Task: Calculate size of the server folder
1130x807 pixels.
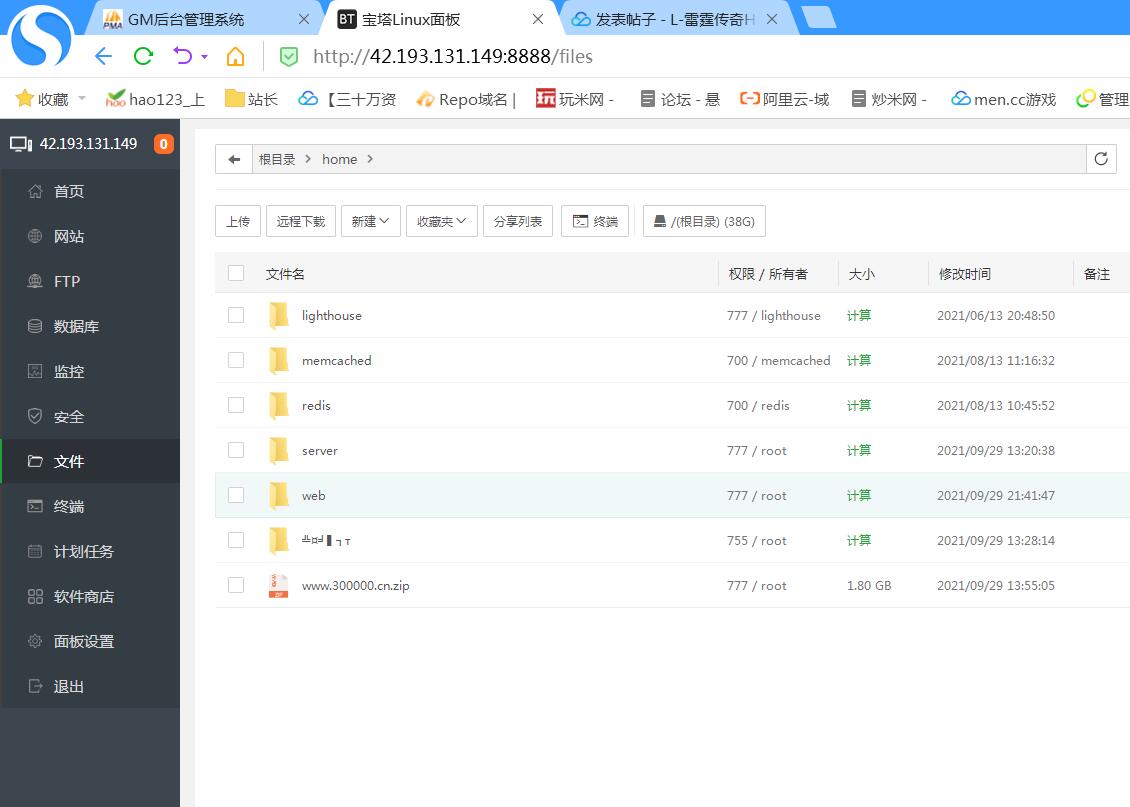Action: (x=858, y=451)
